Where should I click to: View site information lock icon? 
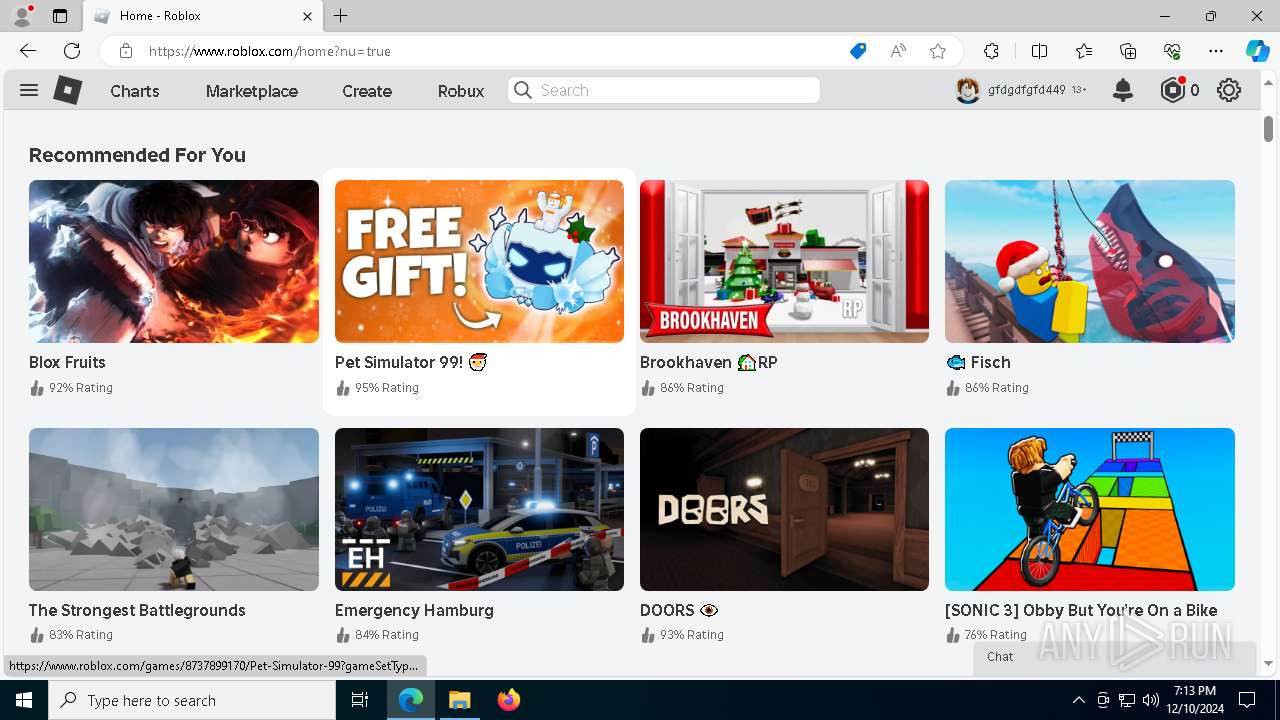click(x=126, y=51)
